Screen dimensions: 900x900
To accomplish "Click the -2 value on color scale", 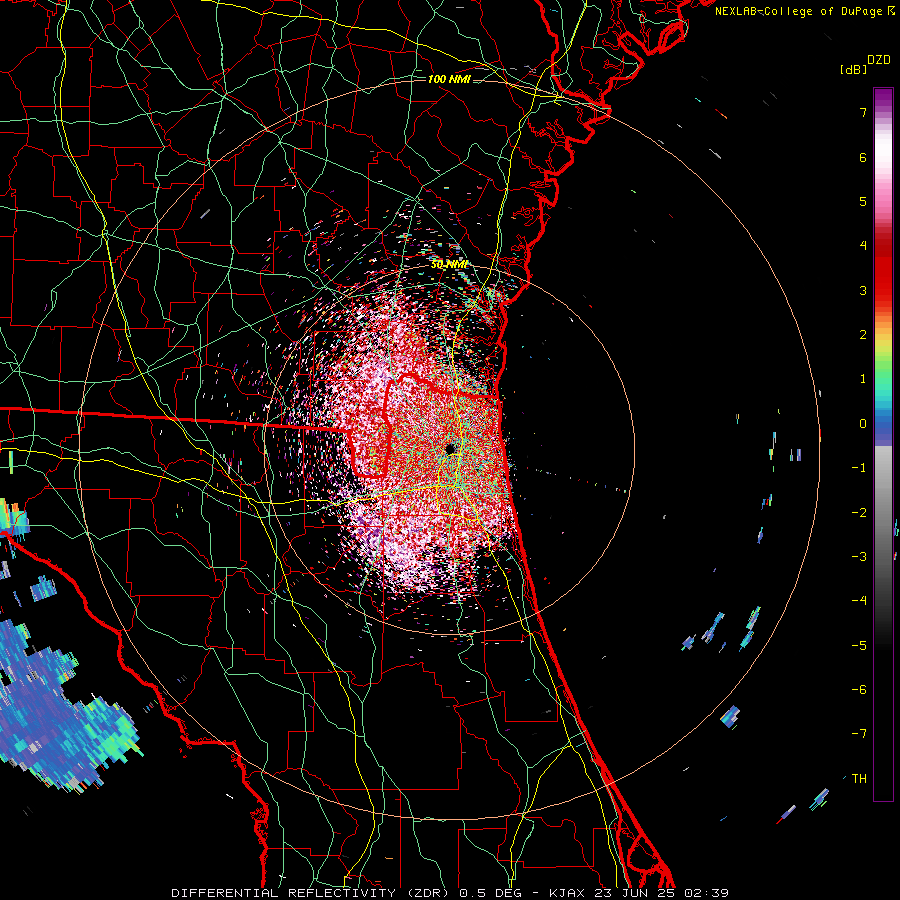I will point(859,513).
